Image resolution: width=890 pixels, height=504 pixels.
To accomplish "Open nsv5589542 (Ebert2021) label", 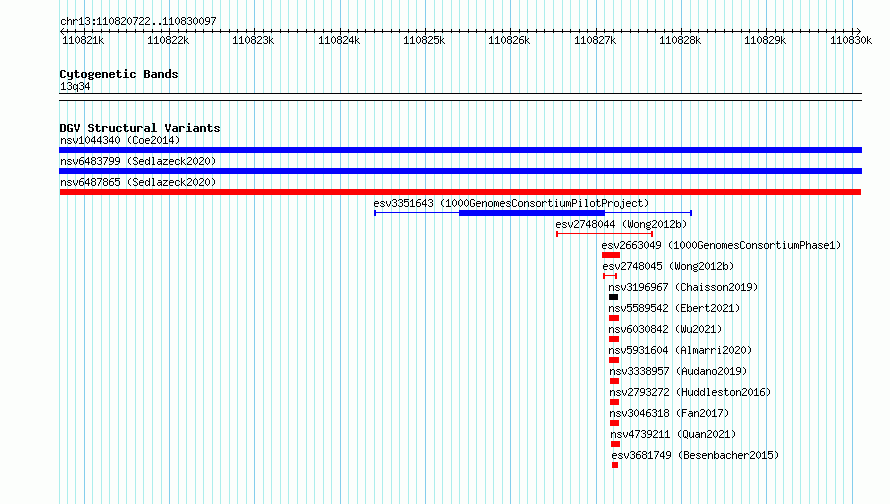I will 674,308.
